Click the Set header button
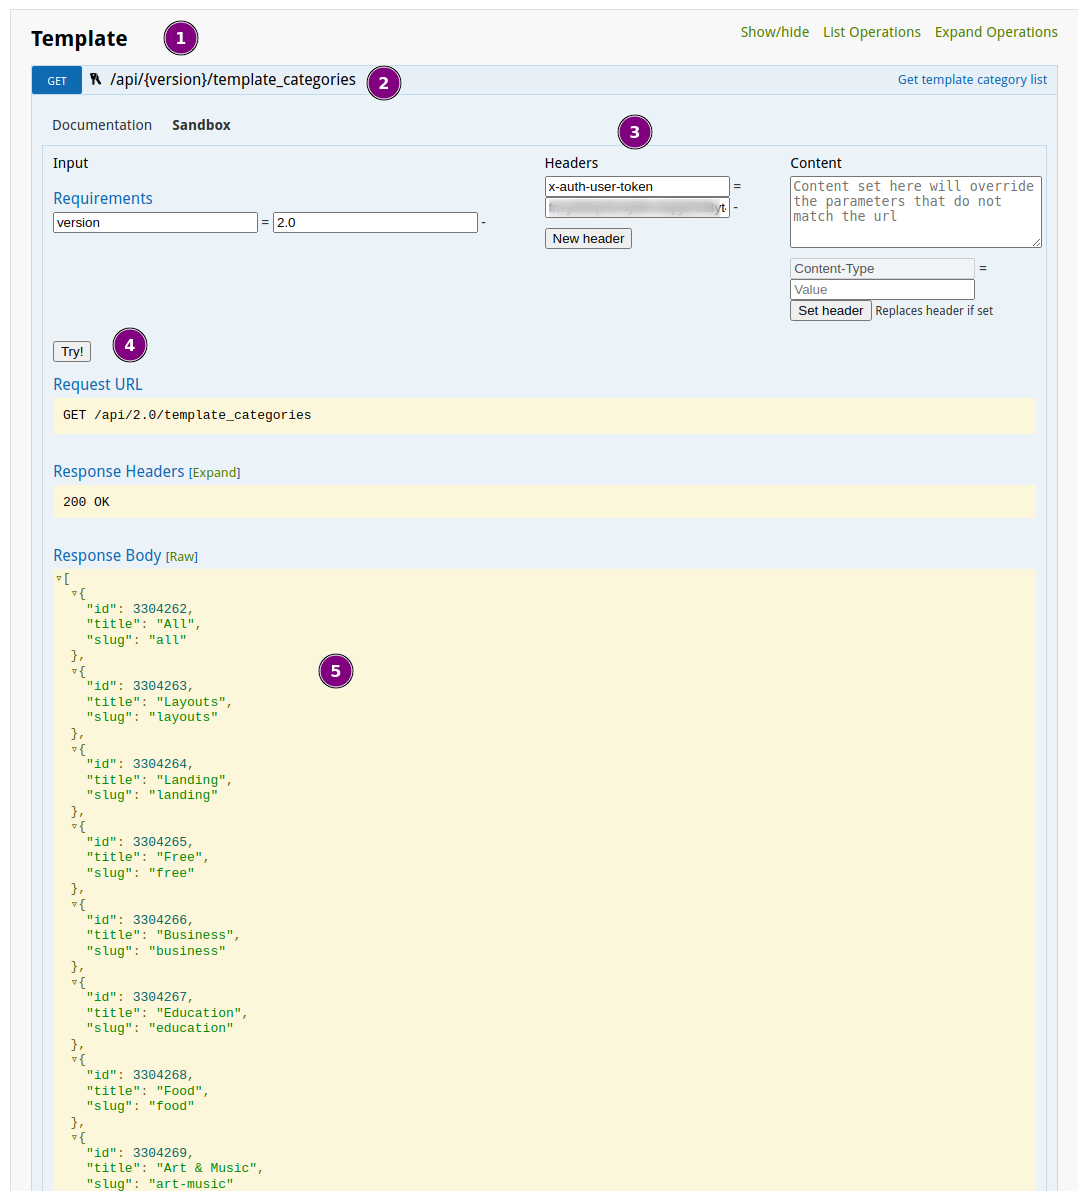Viewport: 1078px width, 1191px height. click(x=830, y=311)
